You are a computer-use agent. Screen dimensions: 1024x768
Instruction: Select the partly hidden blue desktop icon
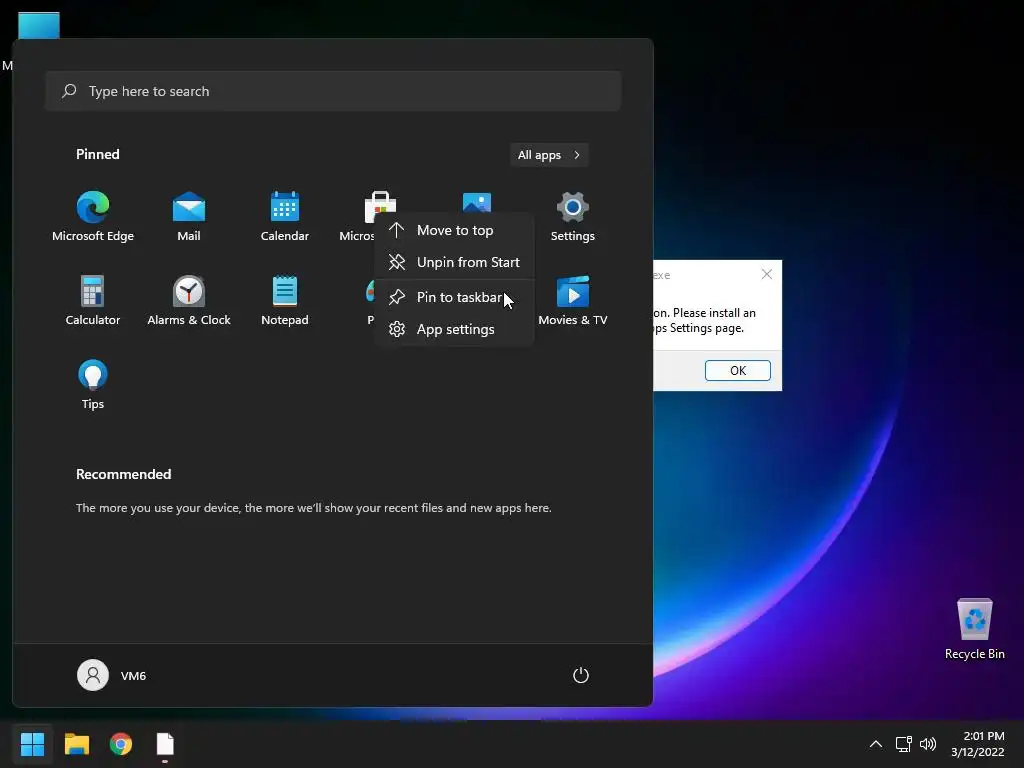(x=39, y=25)
